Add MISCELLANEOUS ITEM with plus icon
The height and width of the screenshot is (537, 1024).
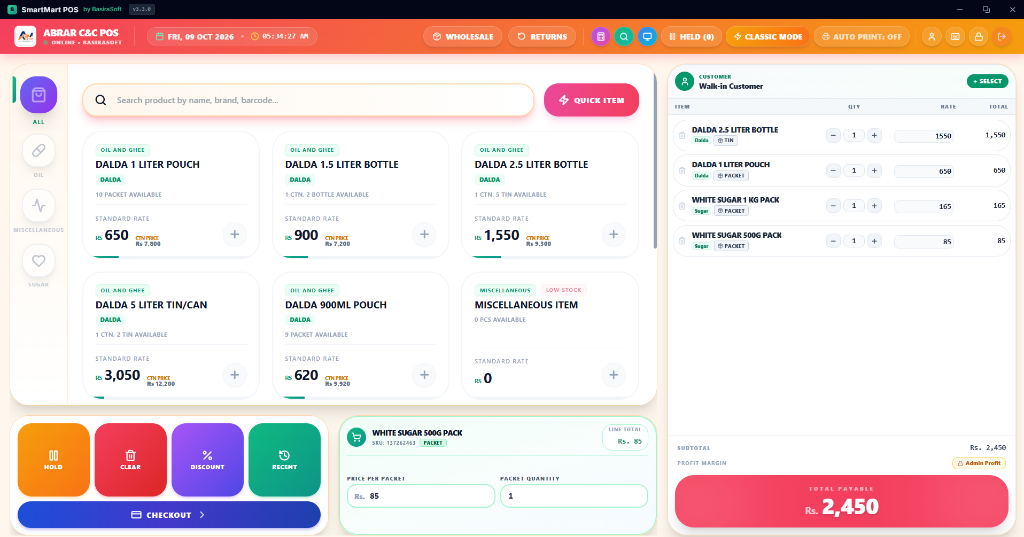(614, 375)
